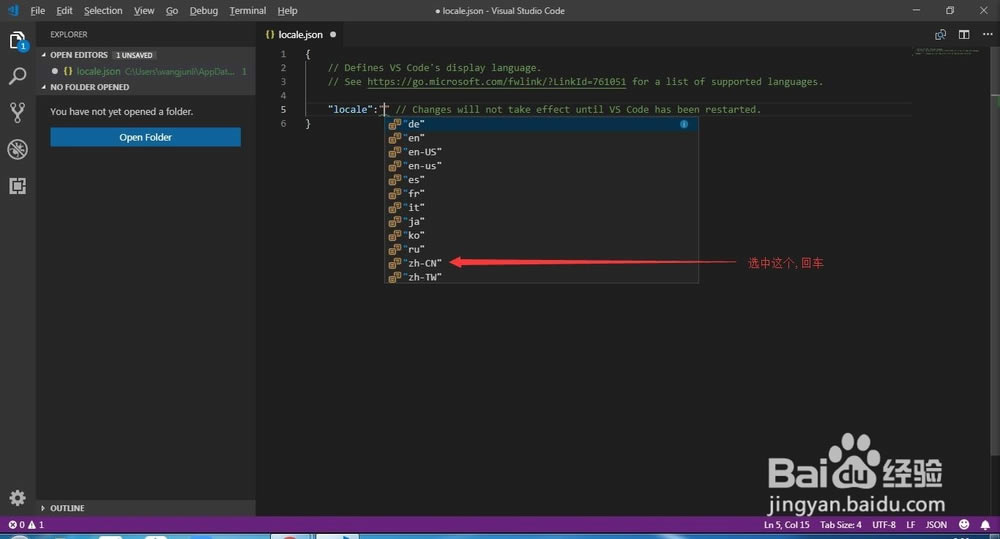This screenshot has height=539, width=1000.
Task: Choose "de" from suggestion list
Action: [541, 124]
